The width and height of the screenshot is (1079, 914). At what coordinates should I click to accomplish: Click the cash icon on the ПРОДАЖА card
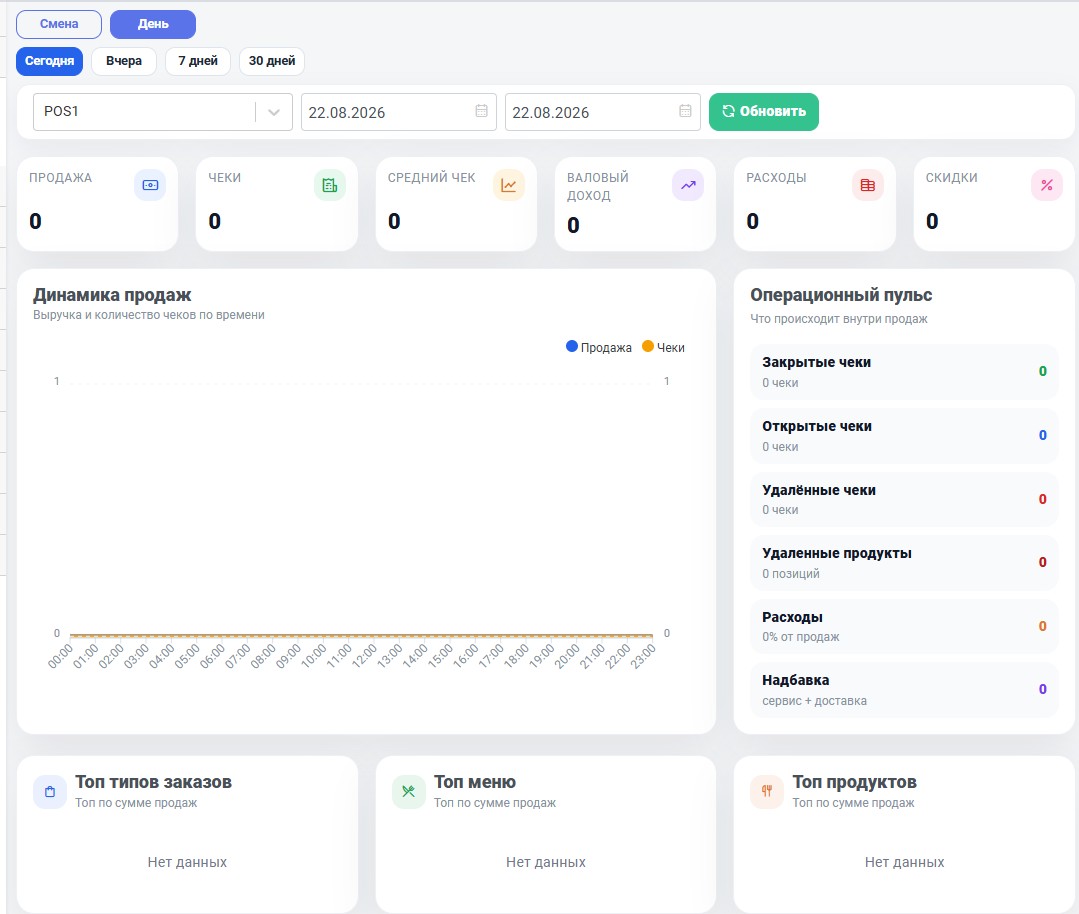[x=150, y=185]
